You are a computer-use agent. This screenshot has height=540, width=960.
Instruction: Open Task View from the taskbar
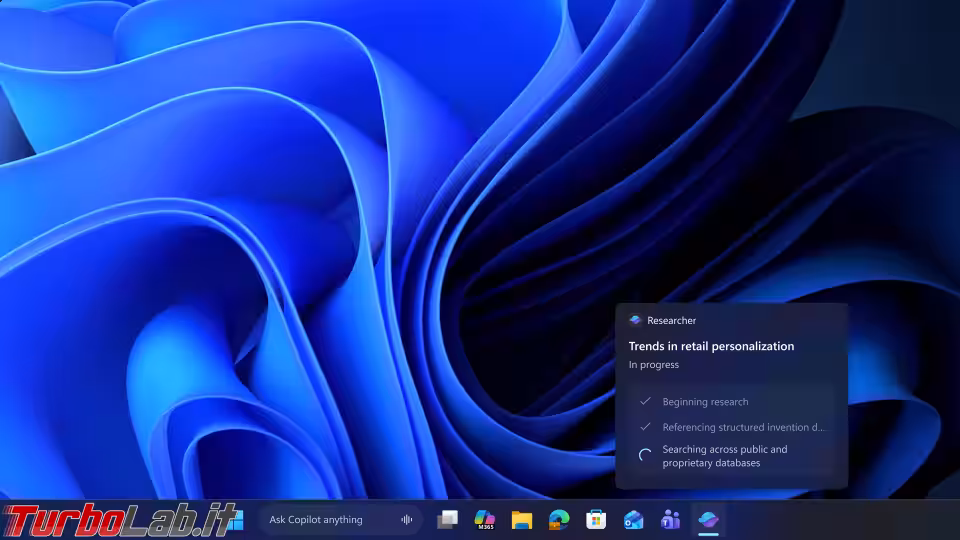448,520
